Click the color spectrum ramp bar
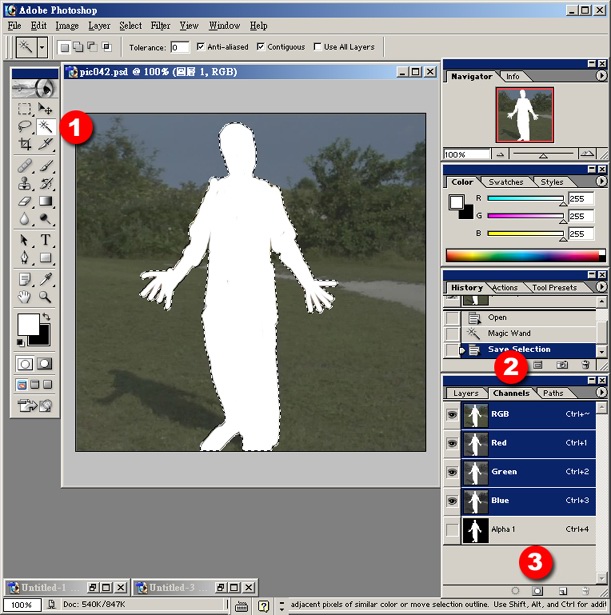 click(525, 256)
